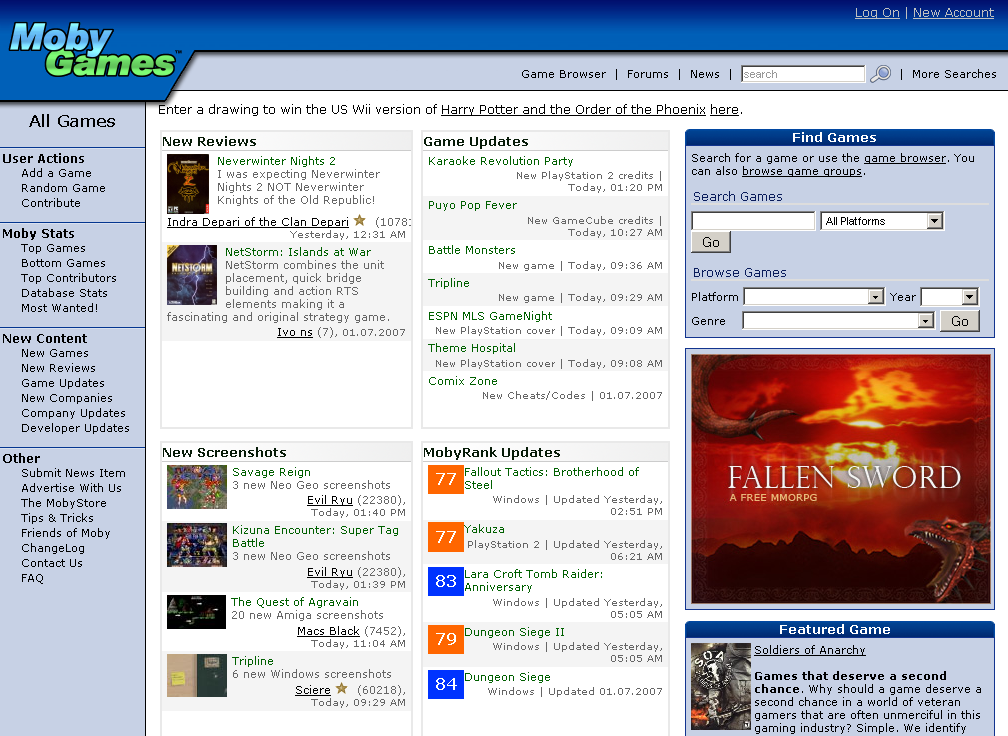1008x736 pixels.
Task: Click Contribute in User Actions
Action: tap(51, 202)
